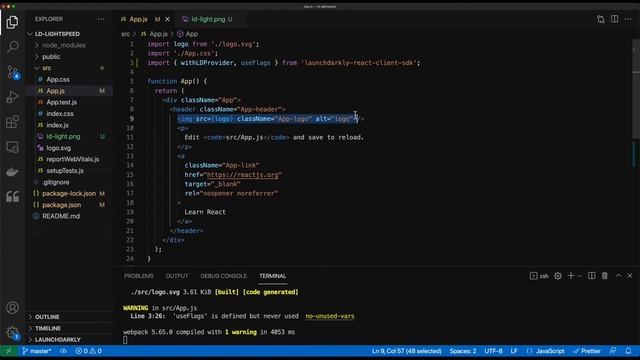
Task: Open the Search view icon
Action: tap(12, 47)
